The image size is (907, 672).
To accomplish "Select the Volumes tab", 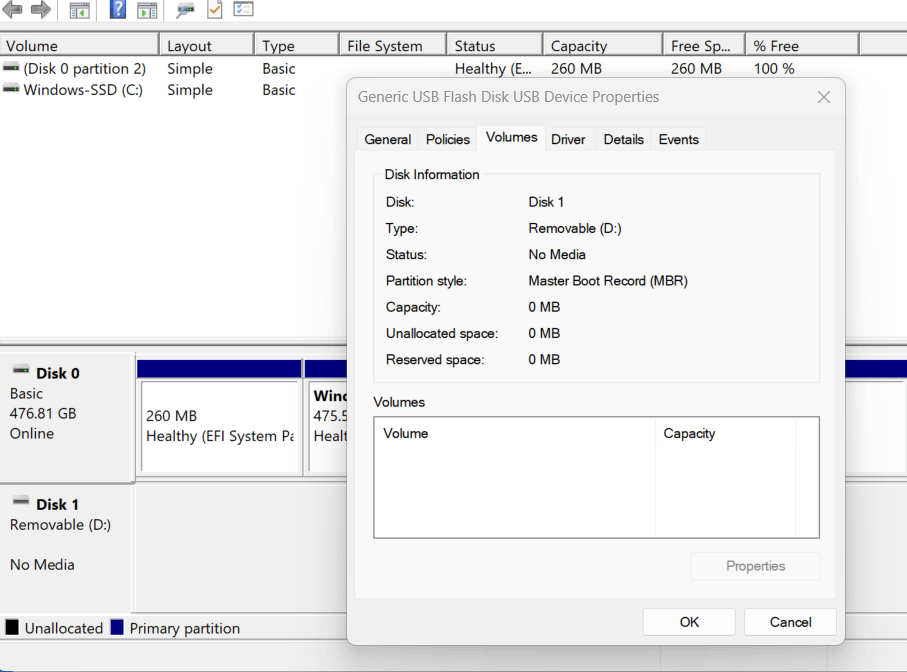I will coord(511,138).
